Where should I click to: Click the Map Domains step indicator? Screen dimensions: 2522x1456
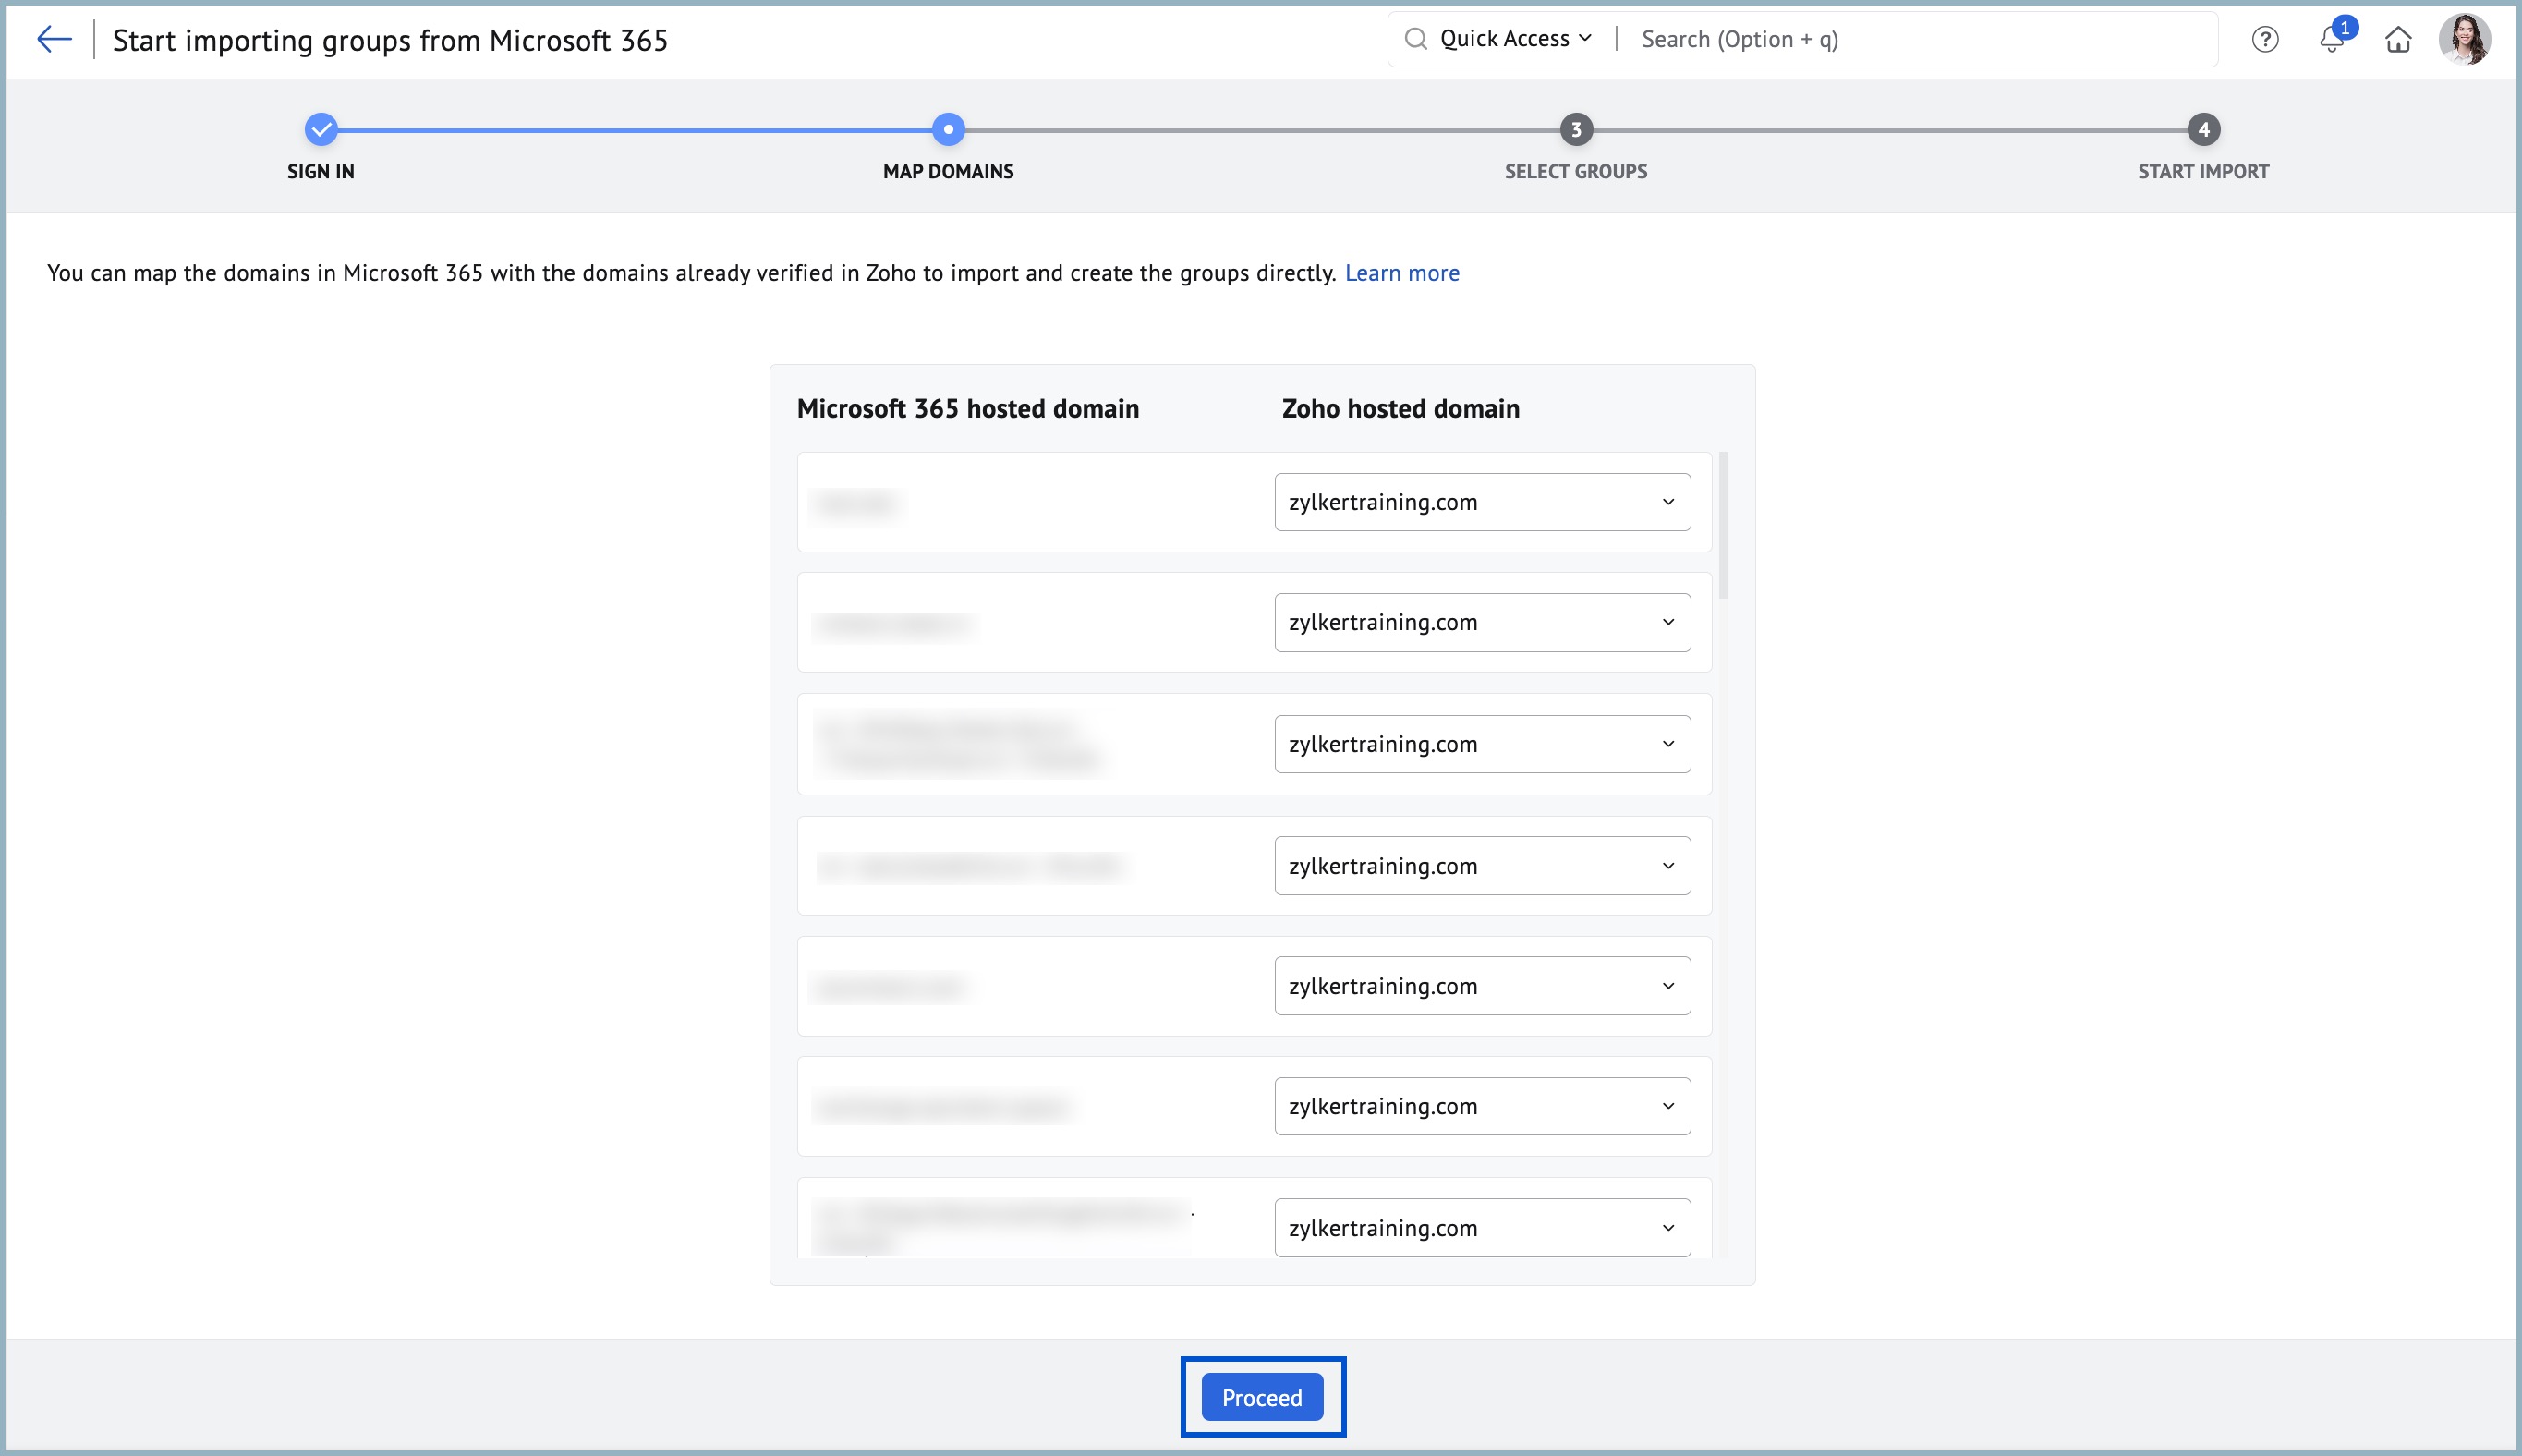948,130
